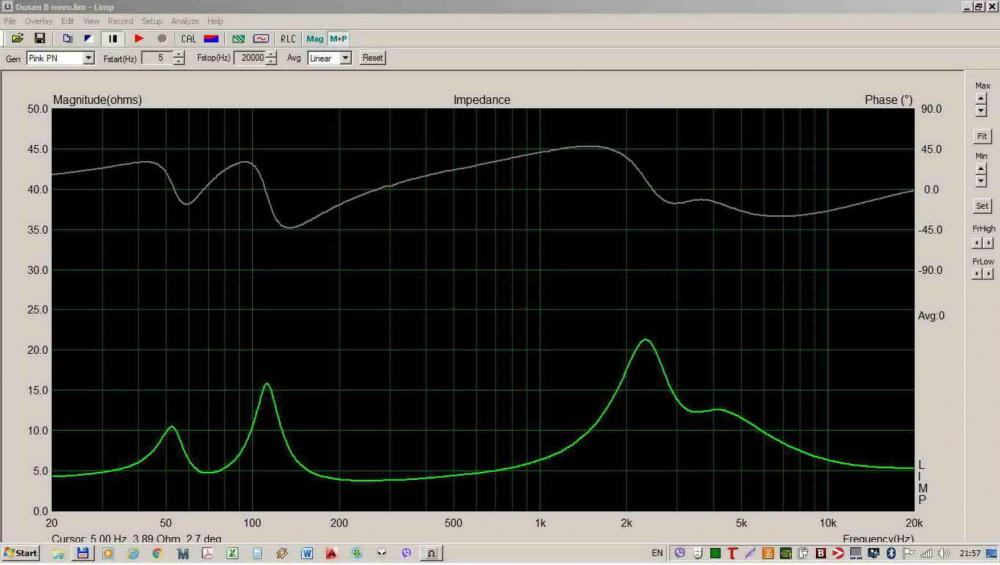Click the floppy disk taskbar button

pos(83,554)
